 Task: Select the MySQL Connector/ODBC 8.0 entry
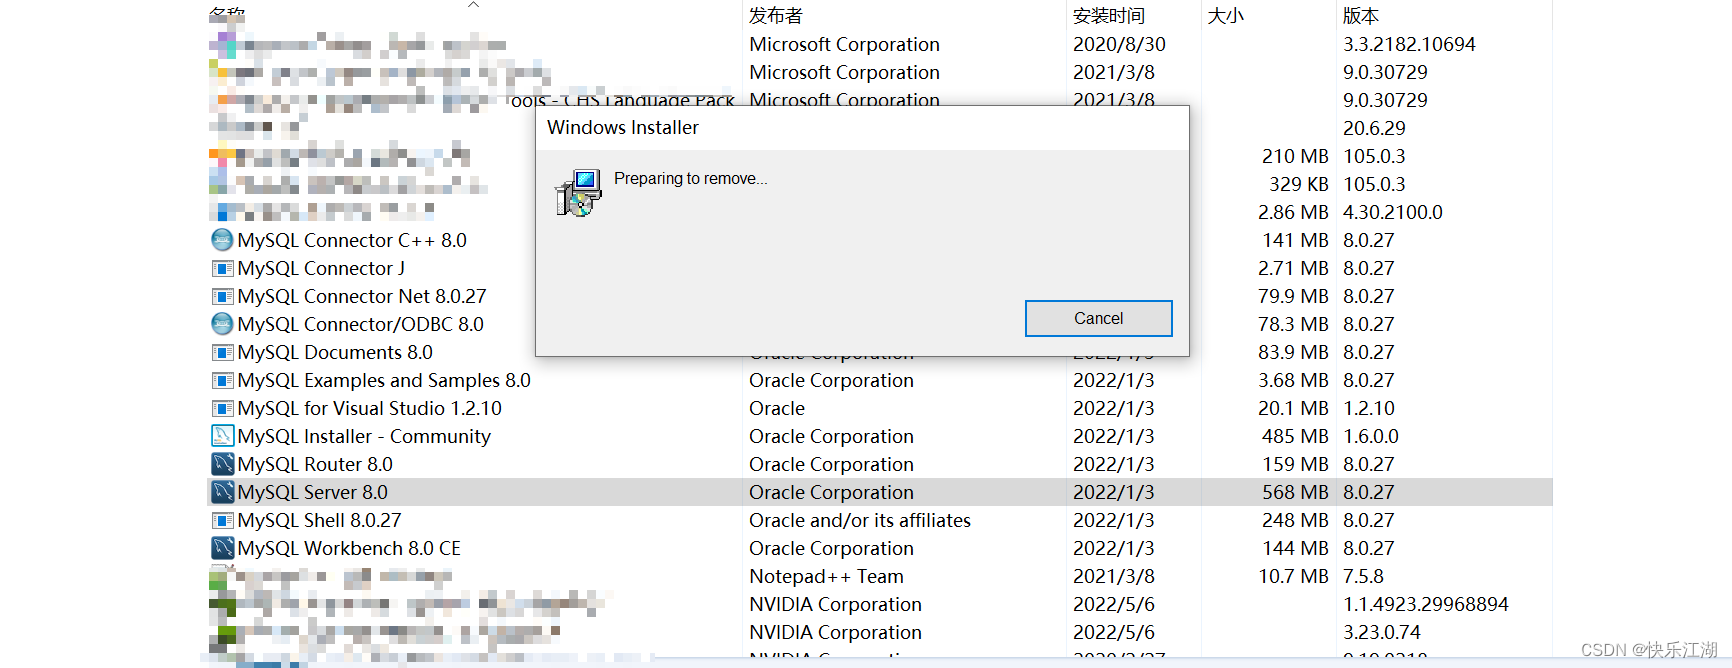pyautogui.click(x=361, y=324)
